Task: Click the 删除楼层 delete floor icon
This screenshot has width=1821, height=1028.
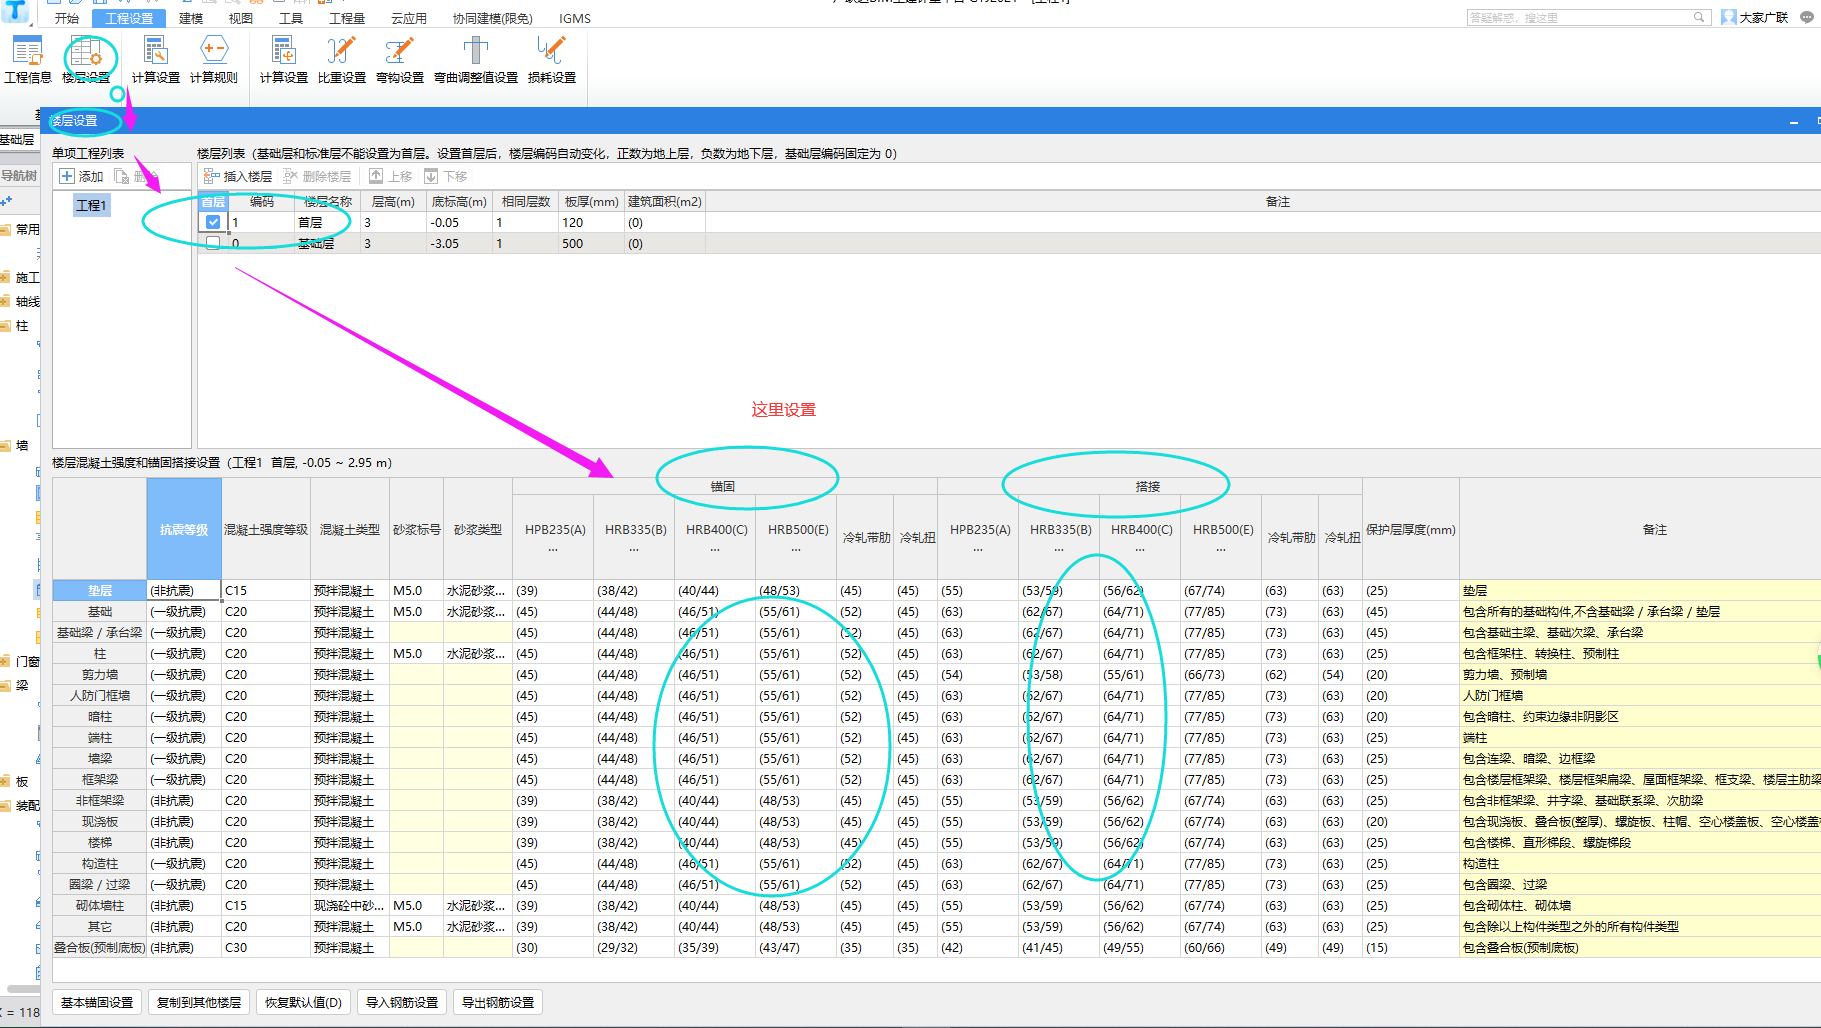Action: tap(291, 176)
